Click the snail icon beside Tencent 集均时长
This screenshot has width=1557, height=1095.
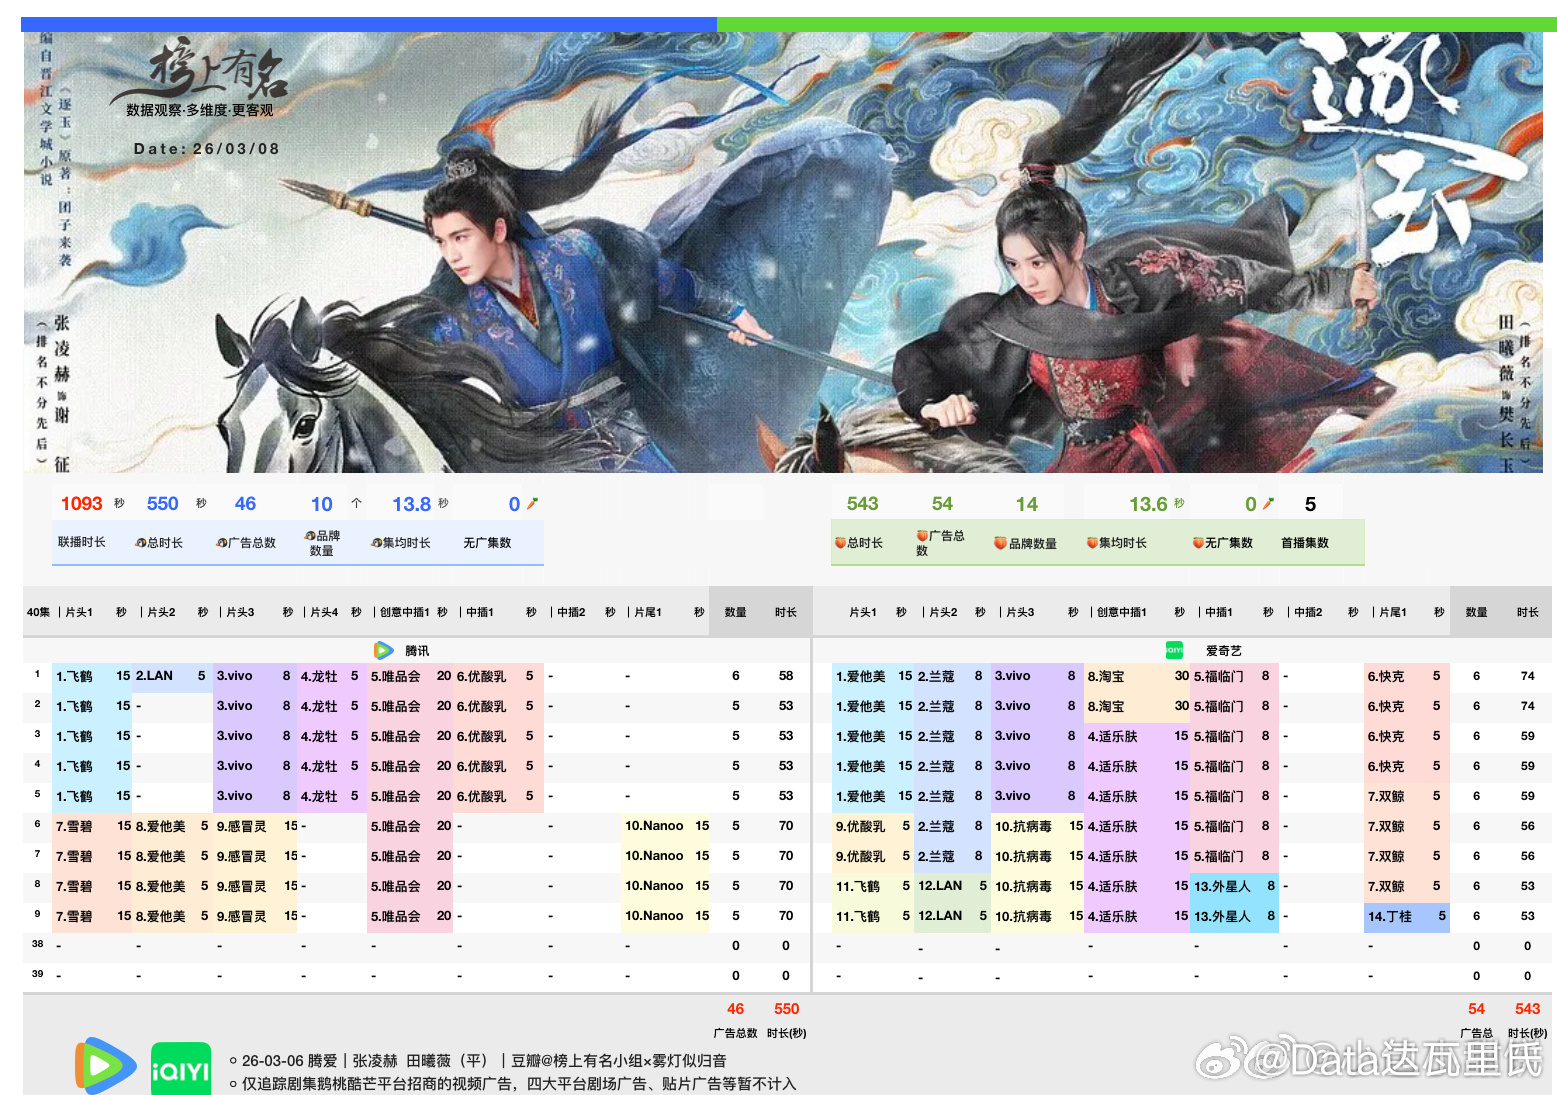coord(377,543)
